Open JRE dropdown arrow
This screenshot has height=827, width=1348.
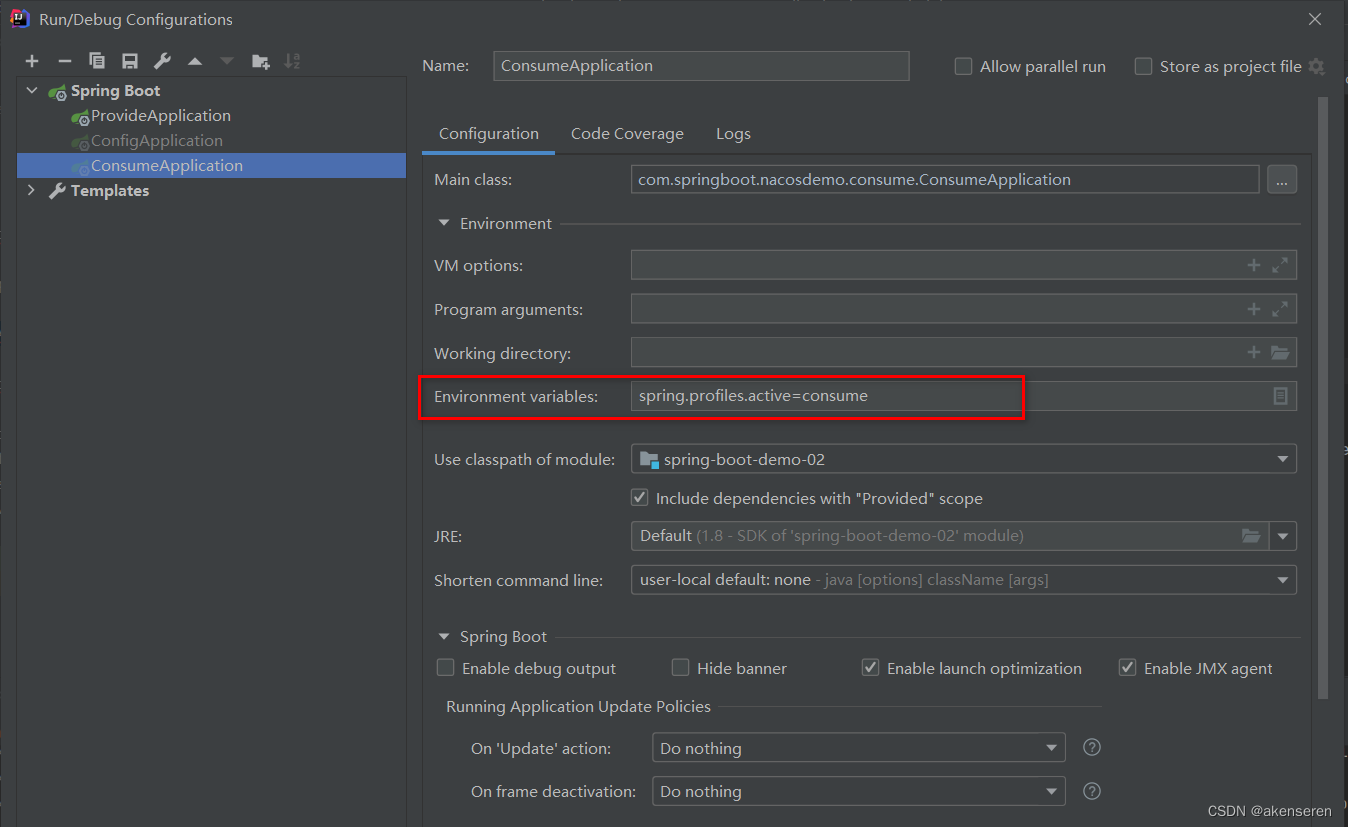tap(1283, 536)
